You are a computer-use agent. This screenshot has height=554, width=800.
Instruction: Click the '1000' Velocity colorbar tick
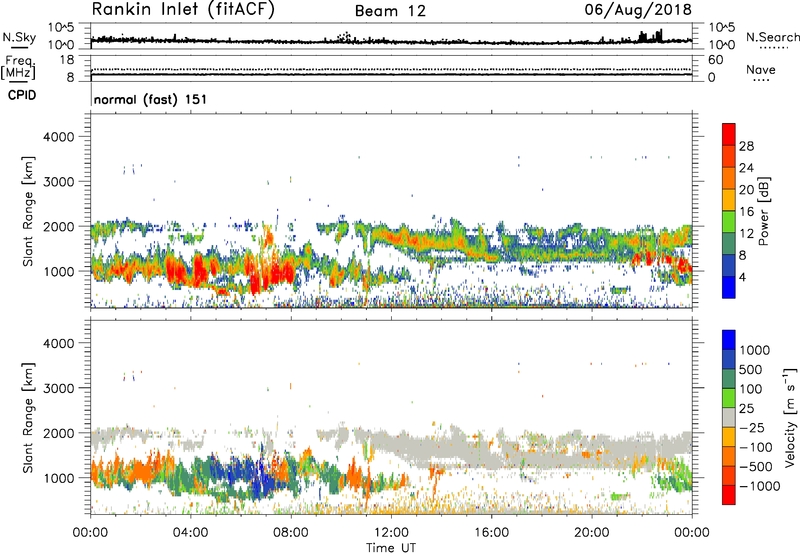(754, 350)
